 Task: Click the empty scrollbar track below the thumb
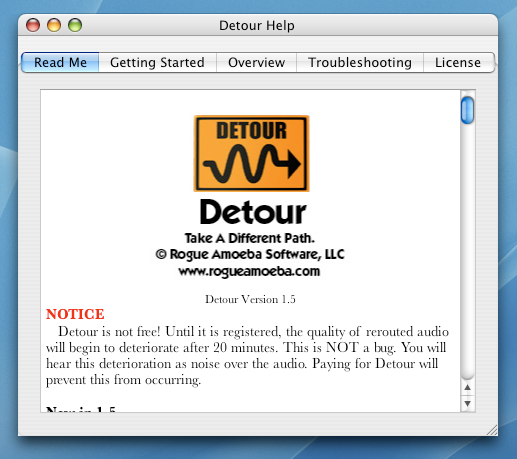coord(467,250)
